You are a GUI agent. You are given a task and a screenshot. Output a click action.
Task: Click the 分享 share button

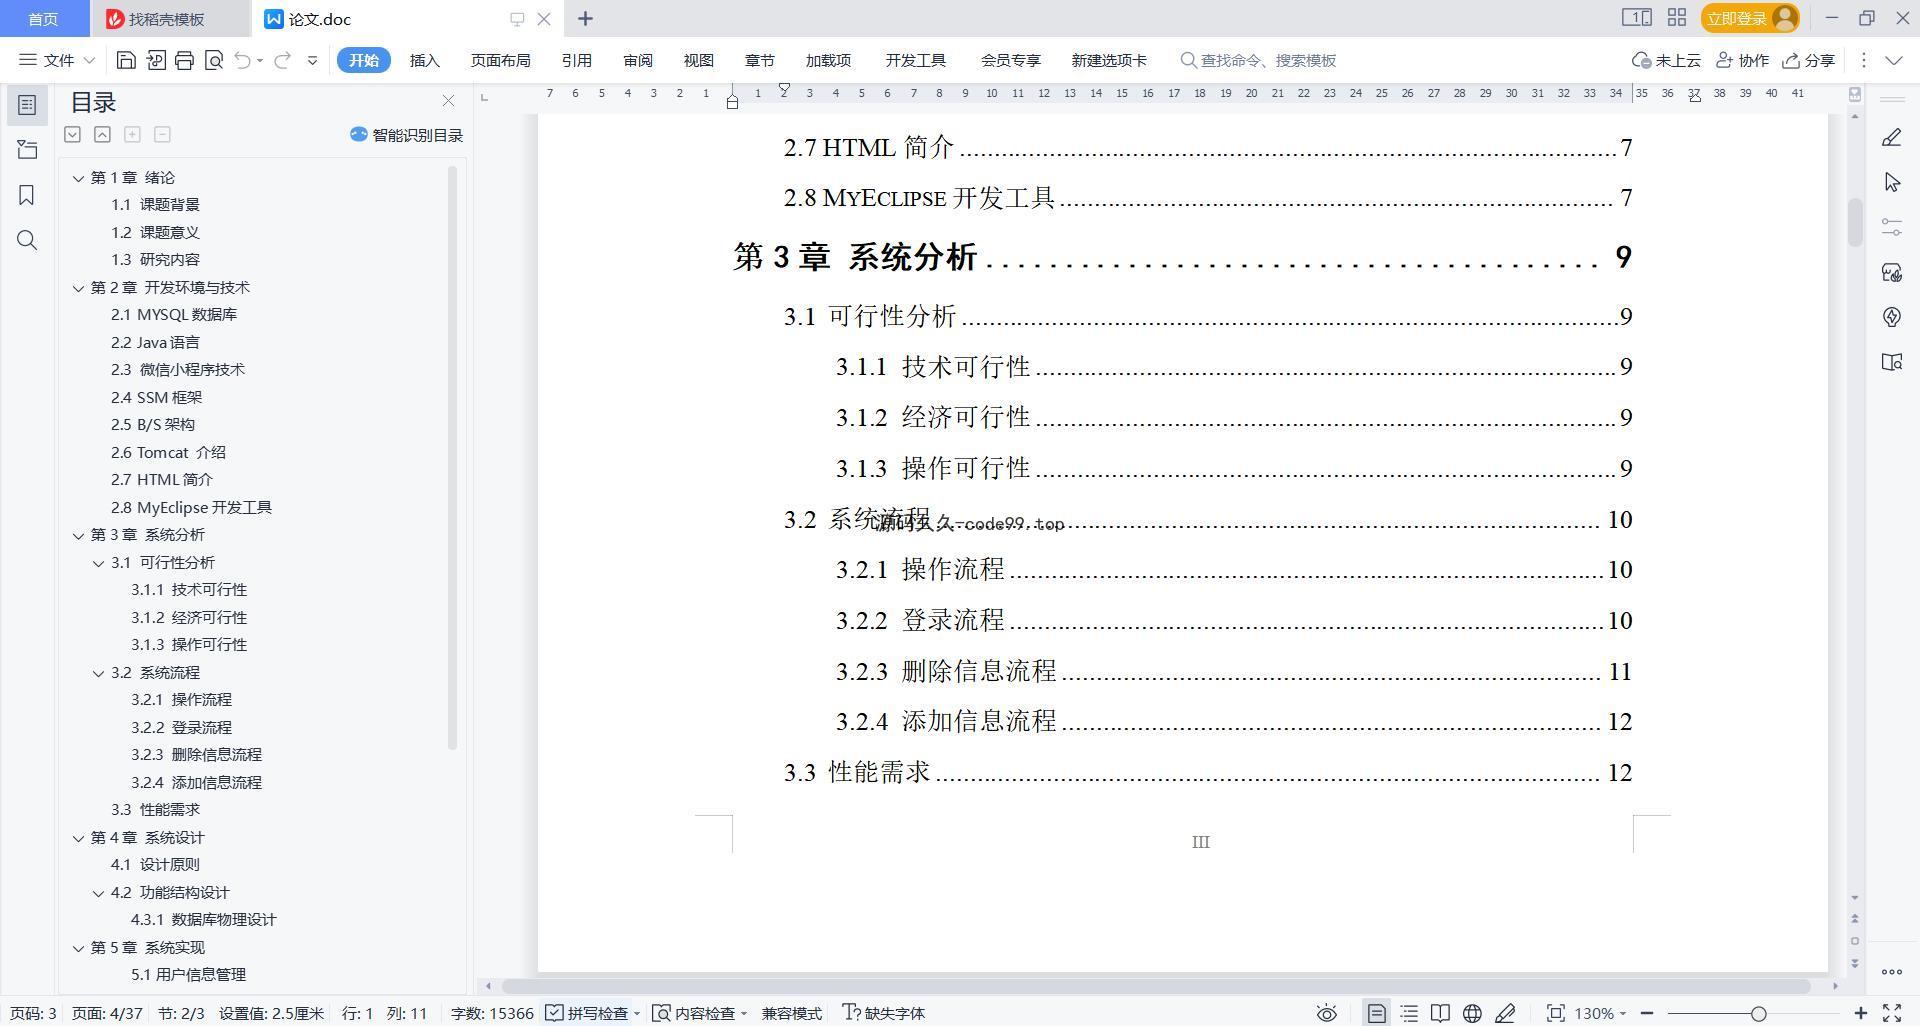coord(1809,60)
